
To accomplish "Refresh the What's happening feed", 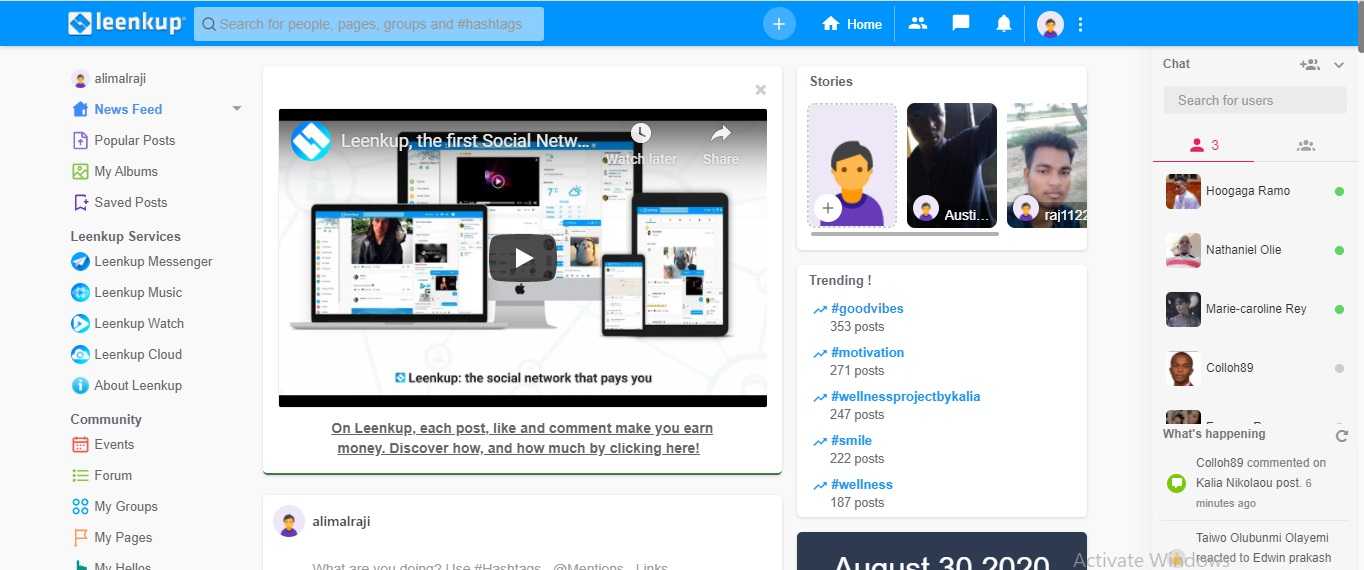I will pyautogui.click(x=1342, y=436).
